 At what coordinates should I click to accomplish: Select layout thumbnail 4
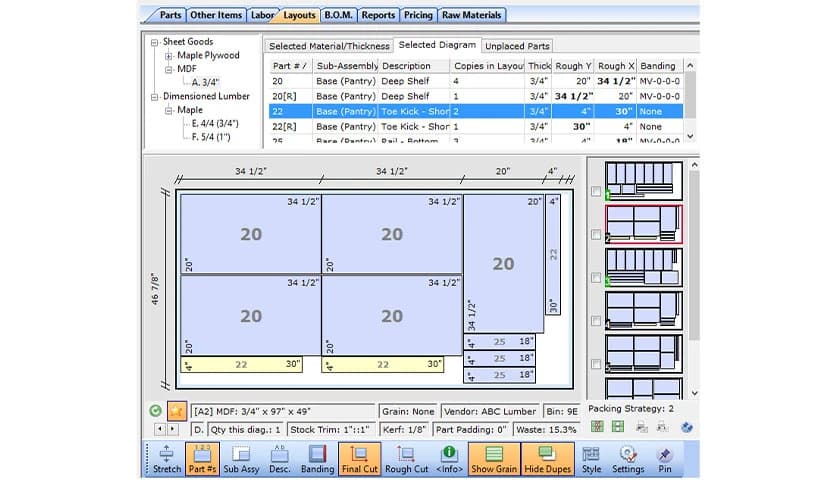point(644,311)
